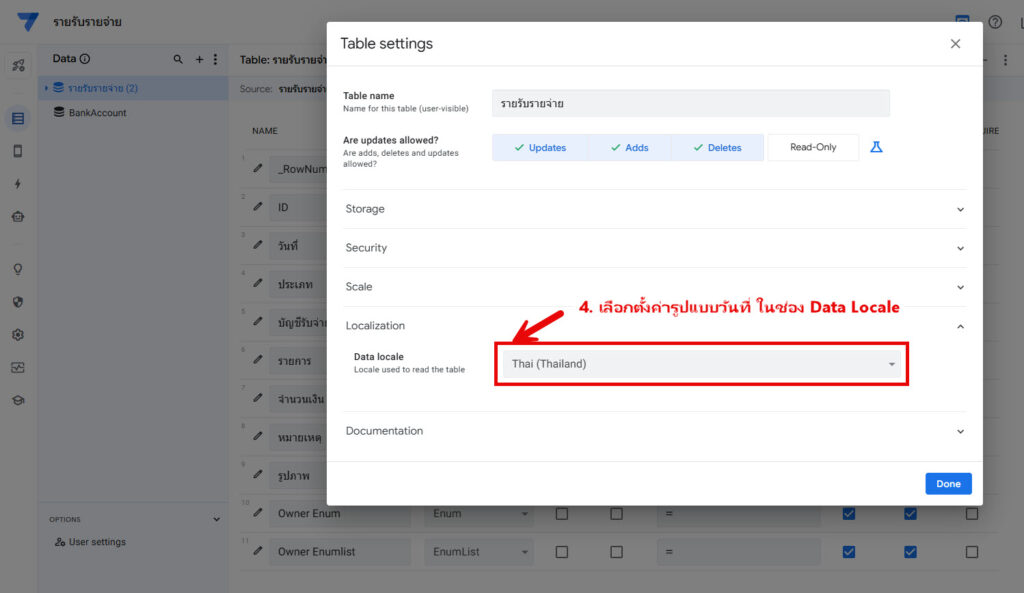Viewport: 1024px width, 593px height.
Task: Click the Owner Enum formula field
Action: pyautogui.click(x=739, y=514)
